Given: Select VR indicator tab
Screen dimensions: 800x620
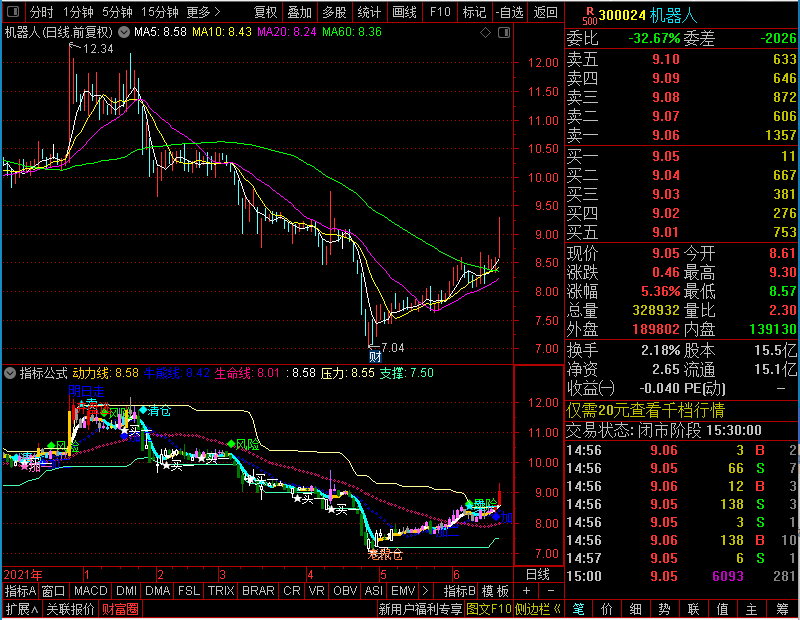Looking at the screenshot, I should (x=316, y=591).
